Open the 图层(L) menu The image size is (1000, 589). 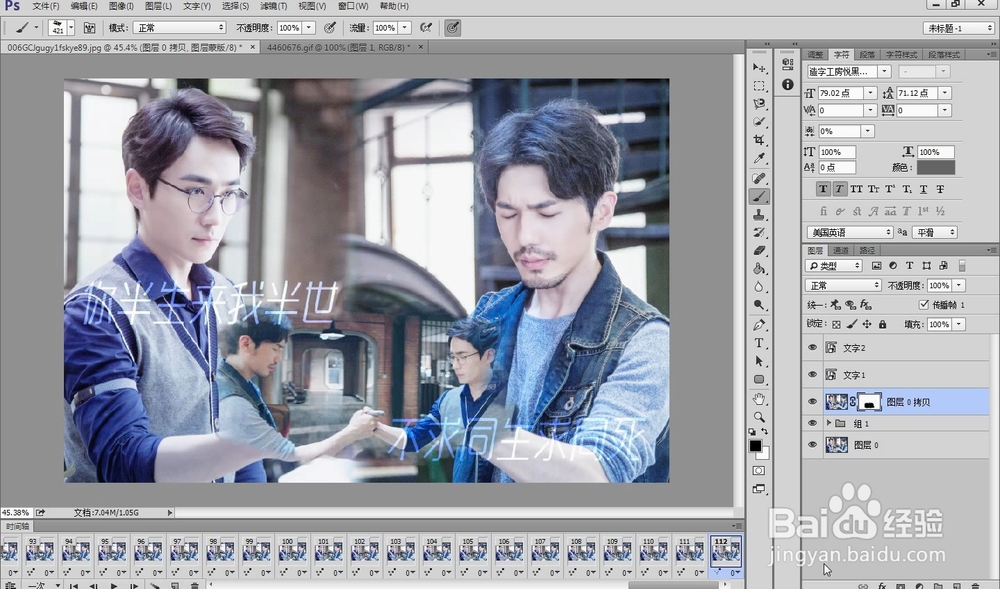tap(158, 6)
